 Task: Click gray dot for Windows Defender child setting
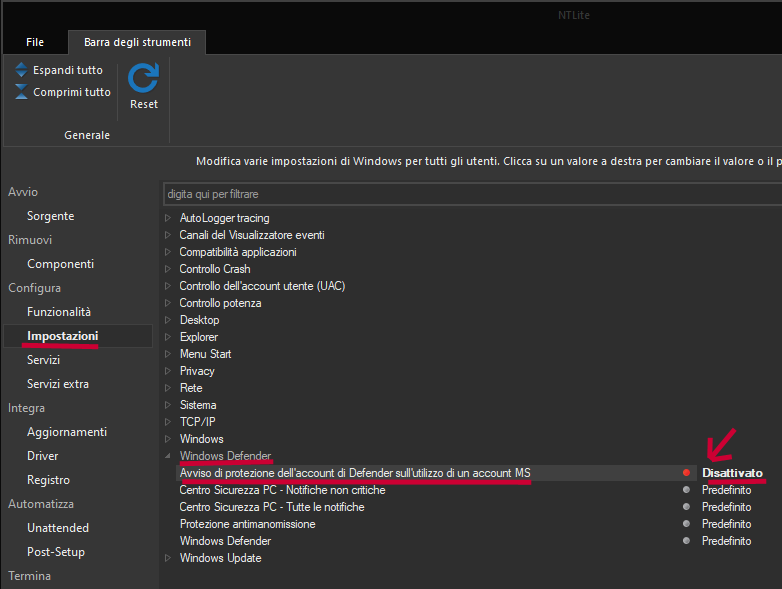(x=687, y=541)
